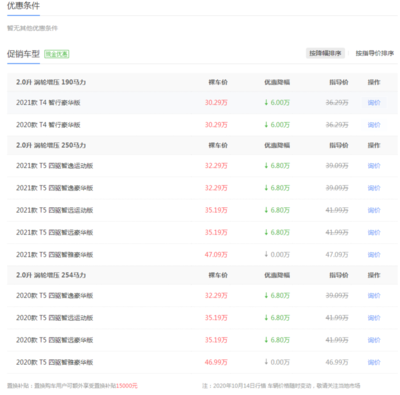Screen dimensions: 400x395
Task: Click 询价 for 2021款 T5 四驱智远运动版
Action: tap(374, 210)
